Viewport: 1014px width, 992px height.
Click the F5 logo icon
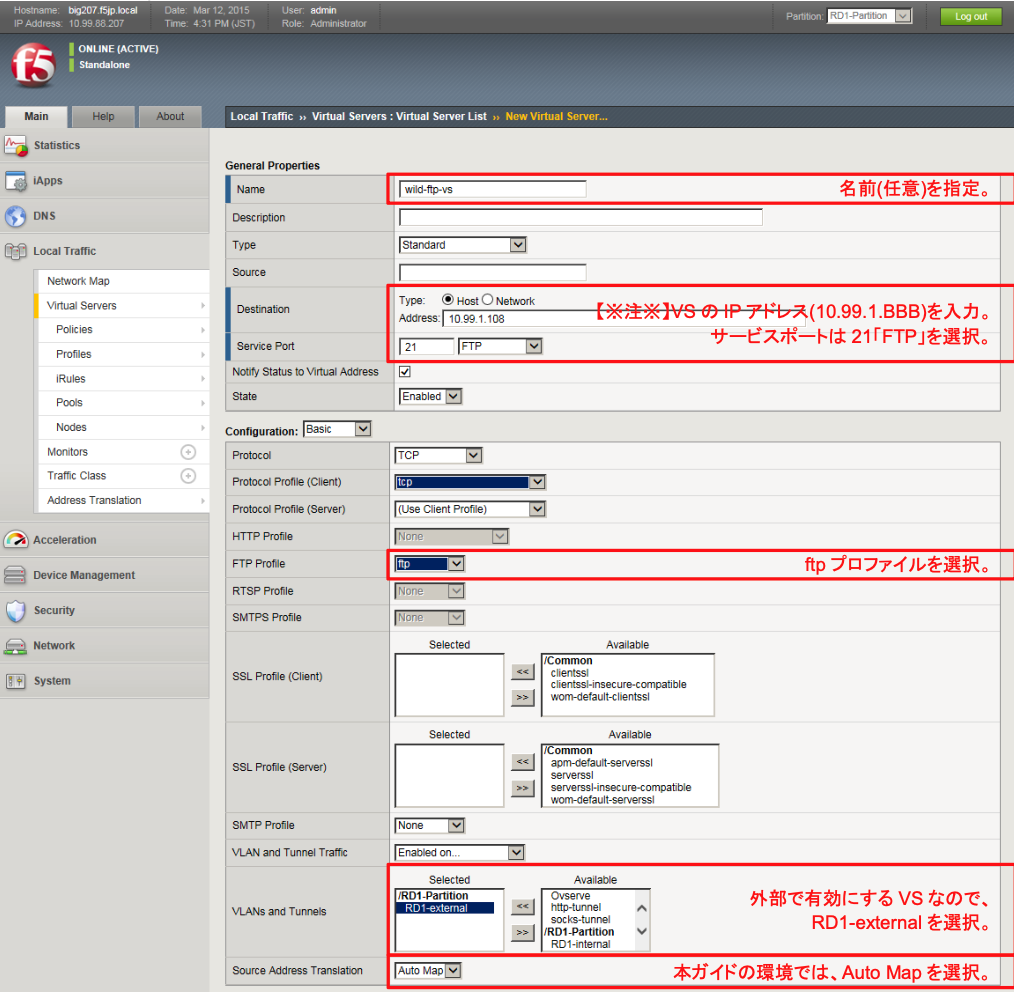34,65
